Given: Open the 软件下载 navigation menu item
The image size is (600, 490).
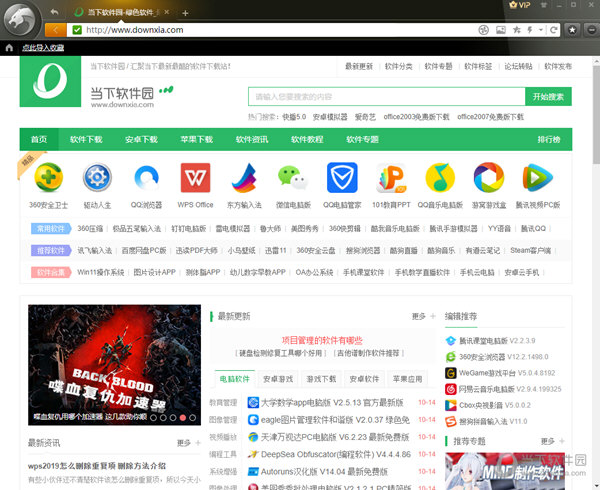Looking at the screenshot, I should (85, 139).
